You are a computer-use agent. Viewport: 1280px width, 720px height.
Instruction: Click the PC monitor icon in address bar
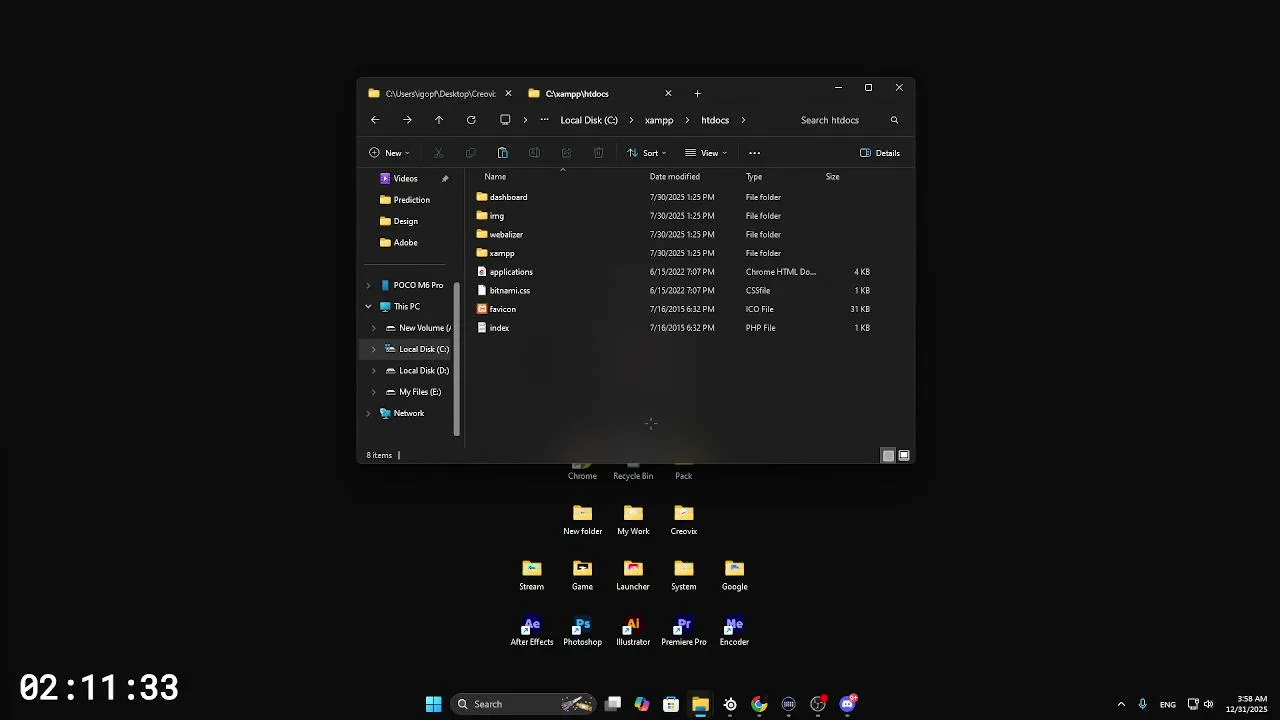point(505,120)
